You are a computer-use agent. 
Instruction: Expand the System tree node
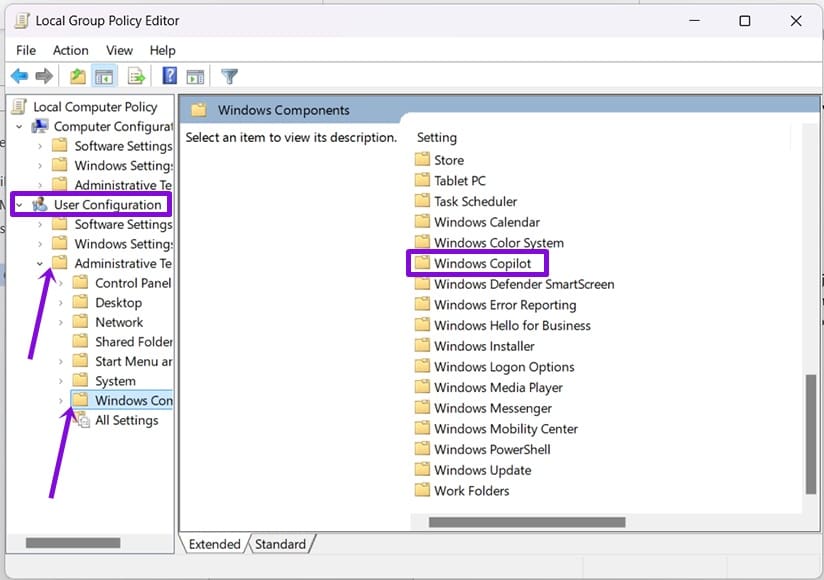pos(60,381)
